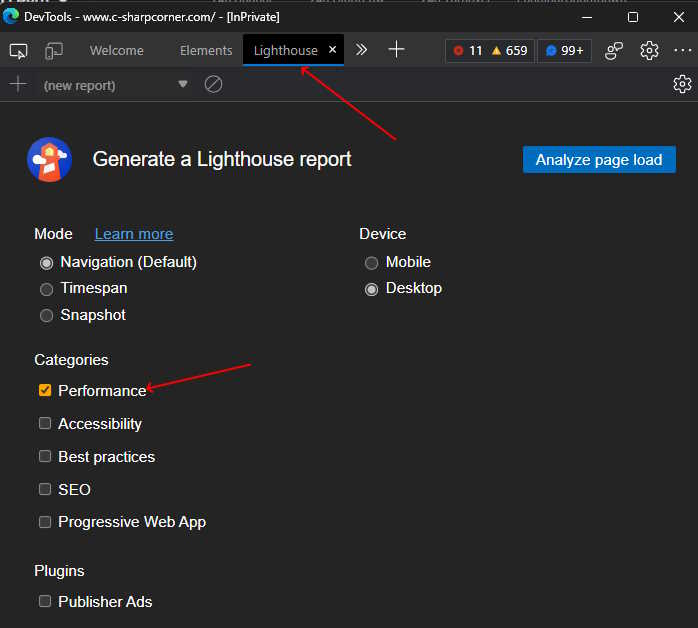Image resolution: width=698 pixels, height=628 pixels.
Task: Open the customize DevTools three-dot menu
Action: pos(682,51)
